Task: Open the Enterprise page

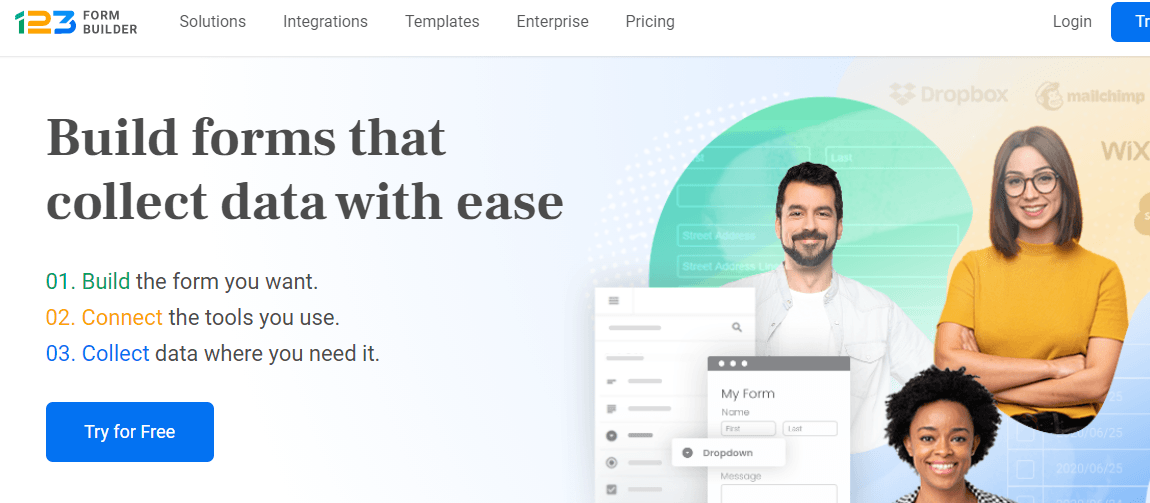Action: [x=552, y=21]
